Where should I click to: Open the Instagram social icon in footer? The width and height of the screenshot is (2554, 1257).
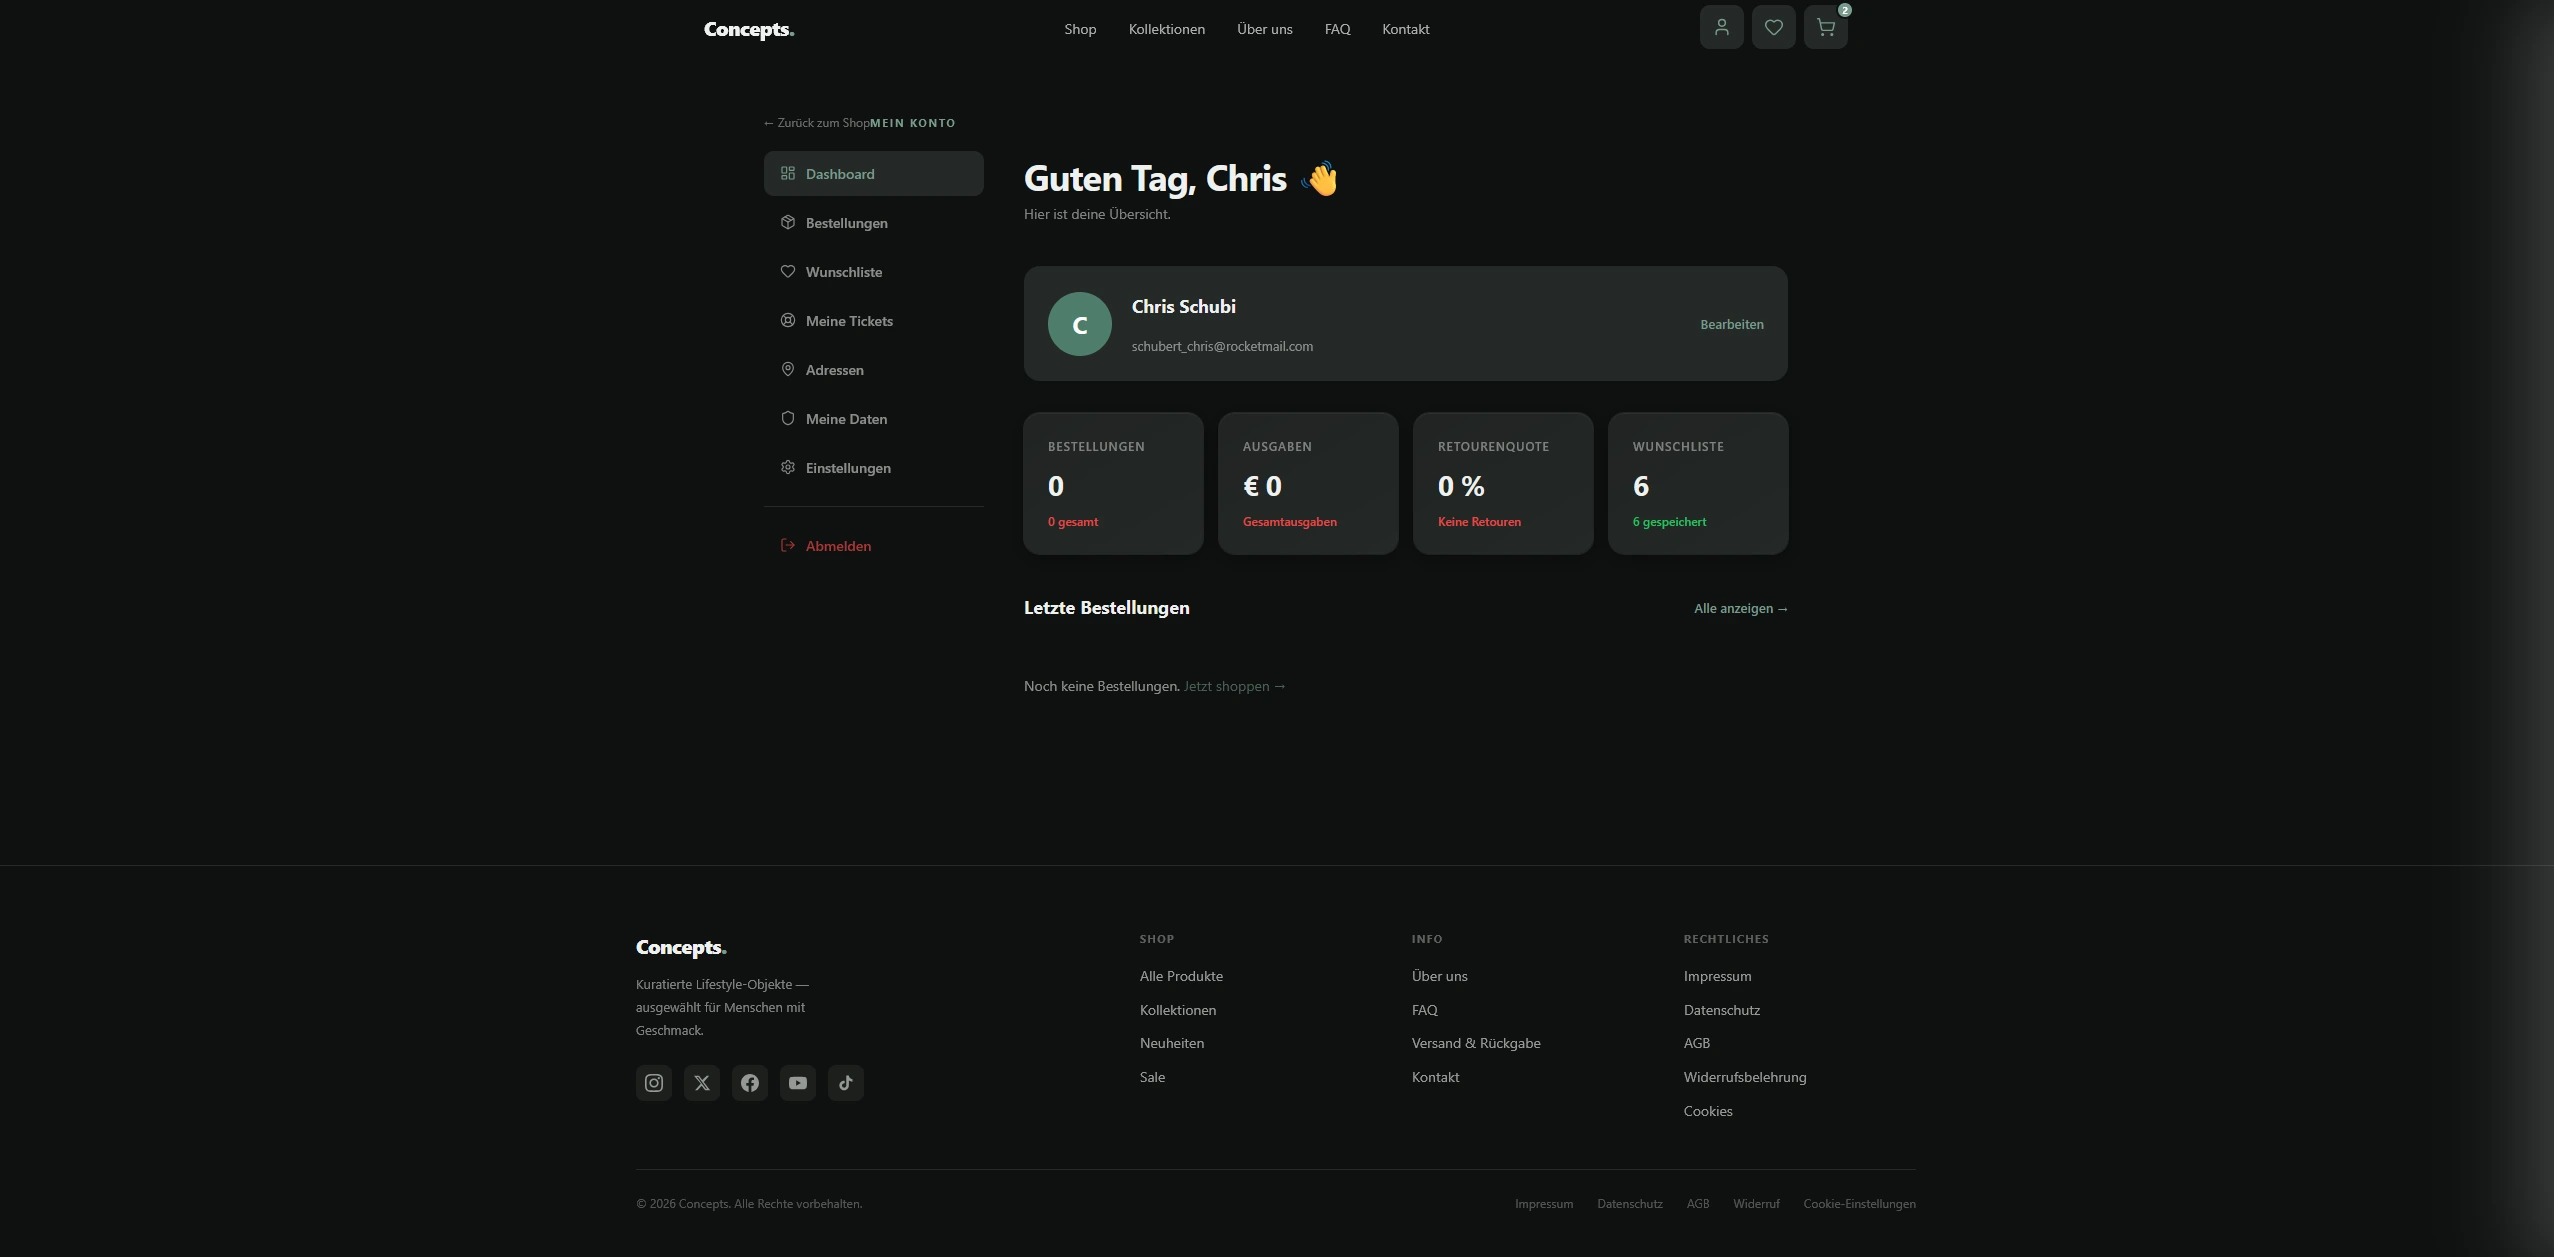[x=654, y=1083]
